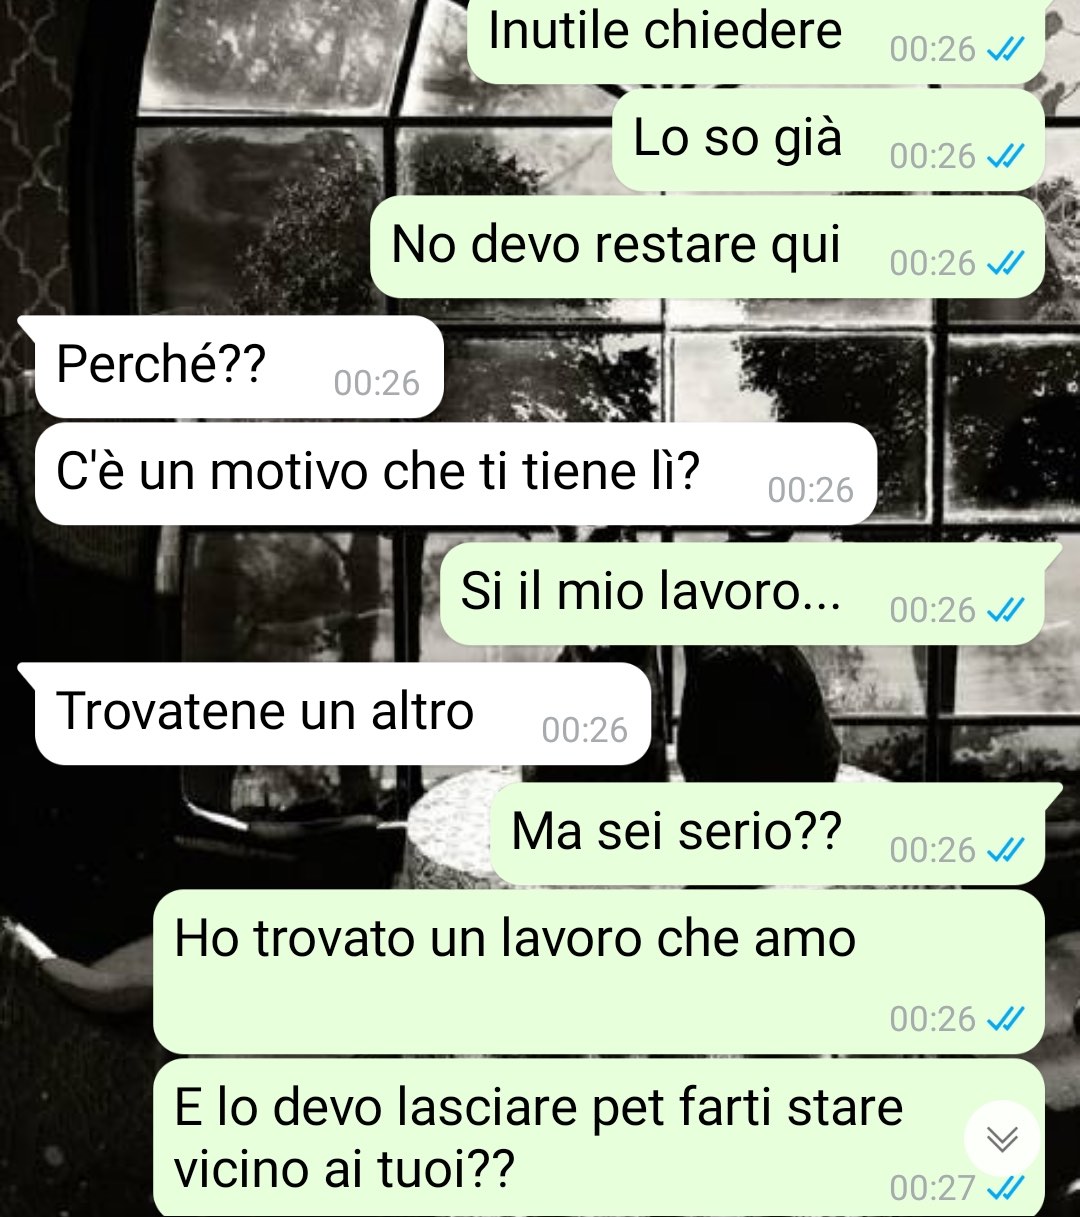Select the message 'Ho trovato un lavoro che amo'
Viewport: 1080px width, 1217px height.
pos(599,972)
